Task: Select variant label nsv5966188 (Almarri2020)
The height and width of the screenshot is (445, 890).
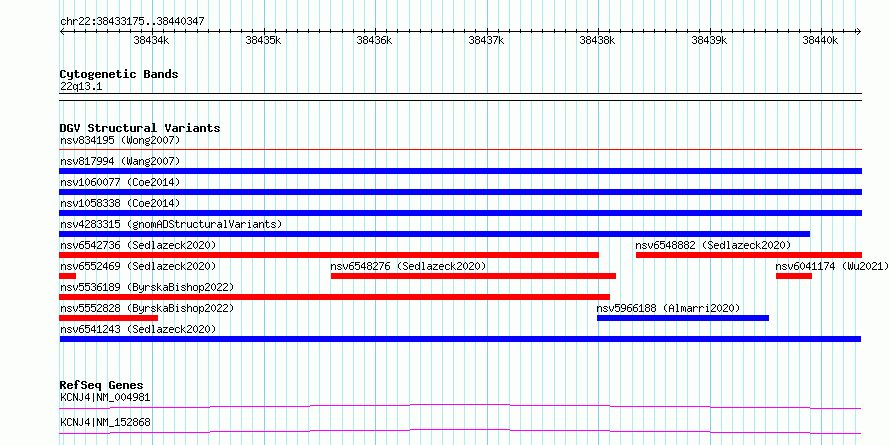Action: pos(669,308)
